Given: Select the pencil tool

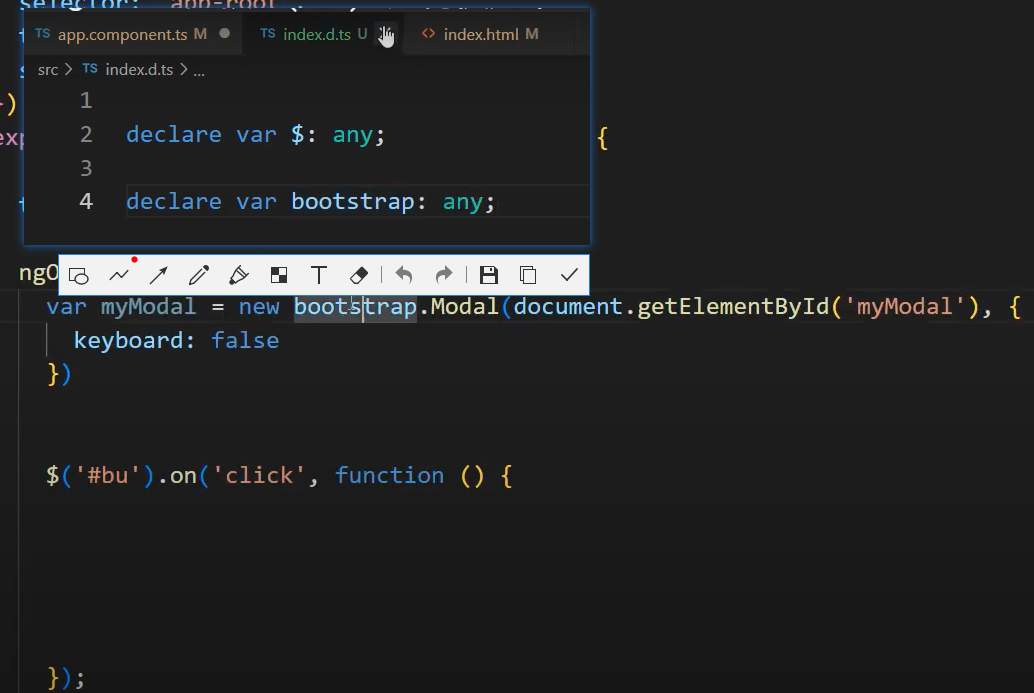Looking at the screenshot, I should 198,275.
